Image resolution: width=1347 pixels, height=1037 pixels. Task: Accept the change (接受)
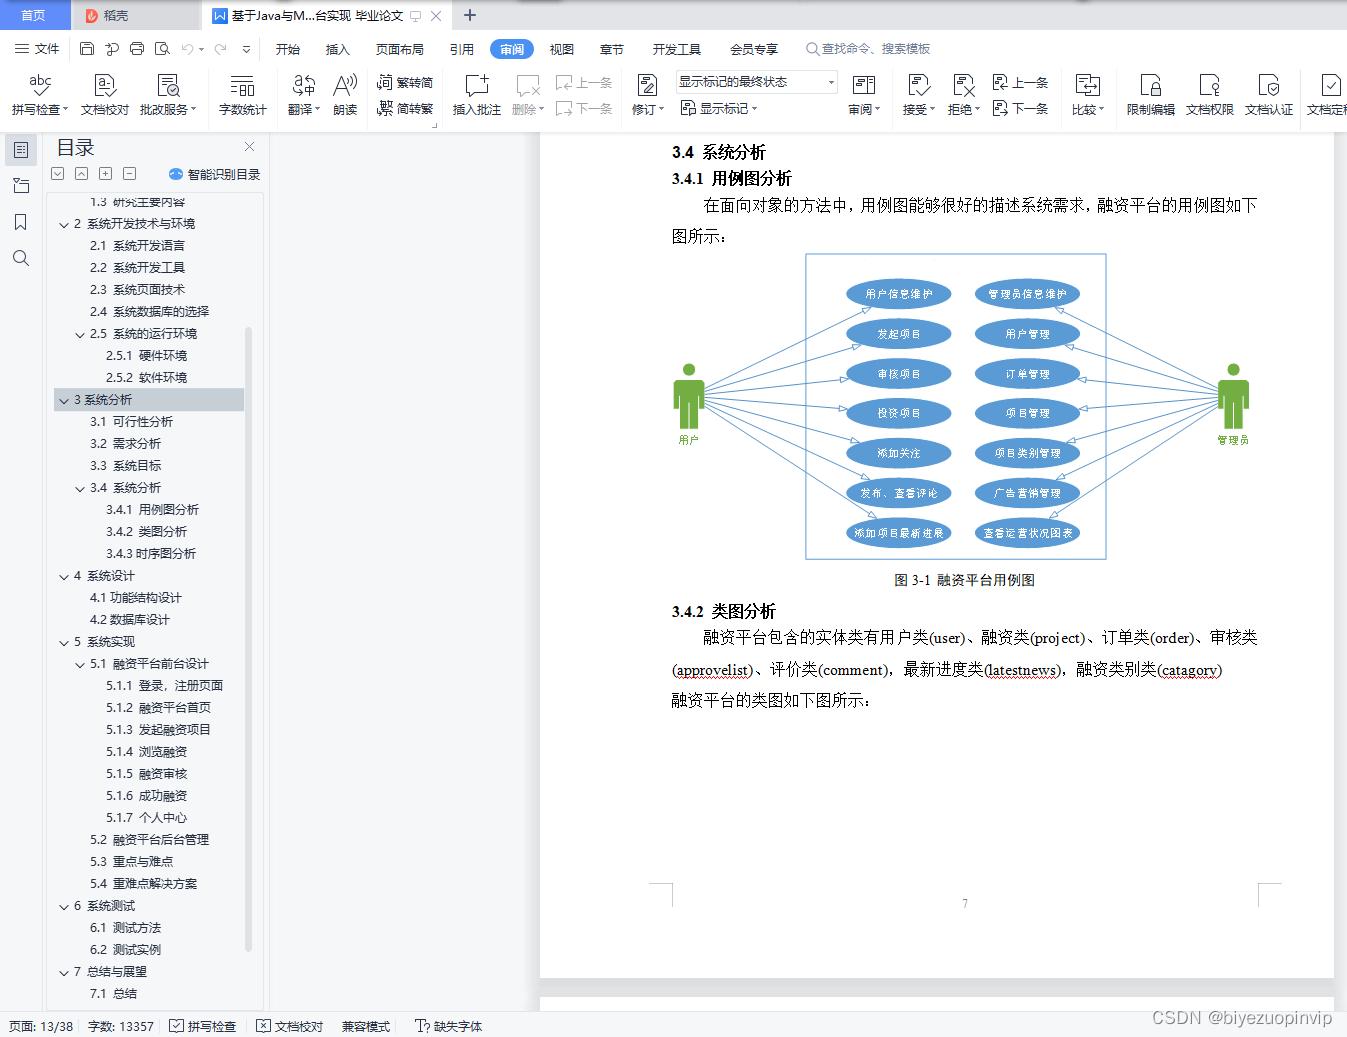coord(918,95)
